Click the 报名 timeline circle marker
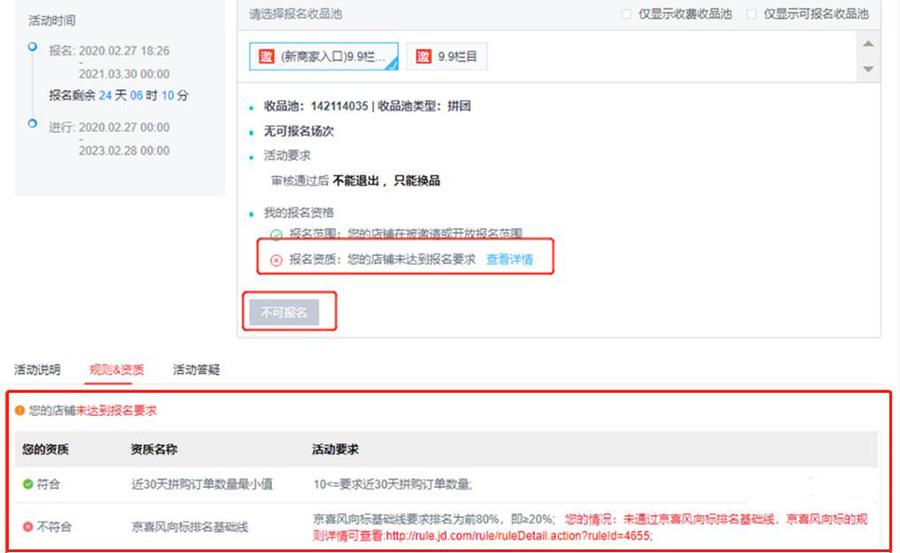Screen dimensions: 900x553 click(33, 47)
